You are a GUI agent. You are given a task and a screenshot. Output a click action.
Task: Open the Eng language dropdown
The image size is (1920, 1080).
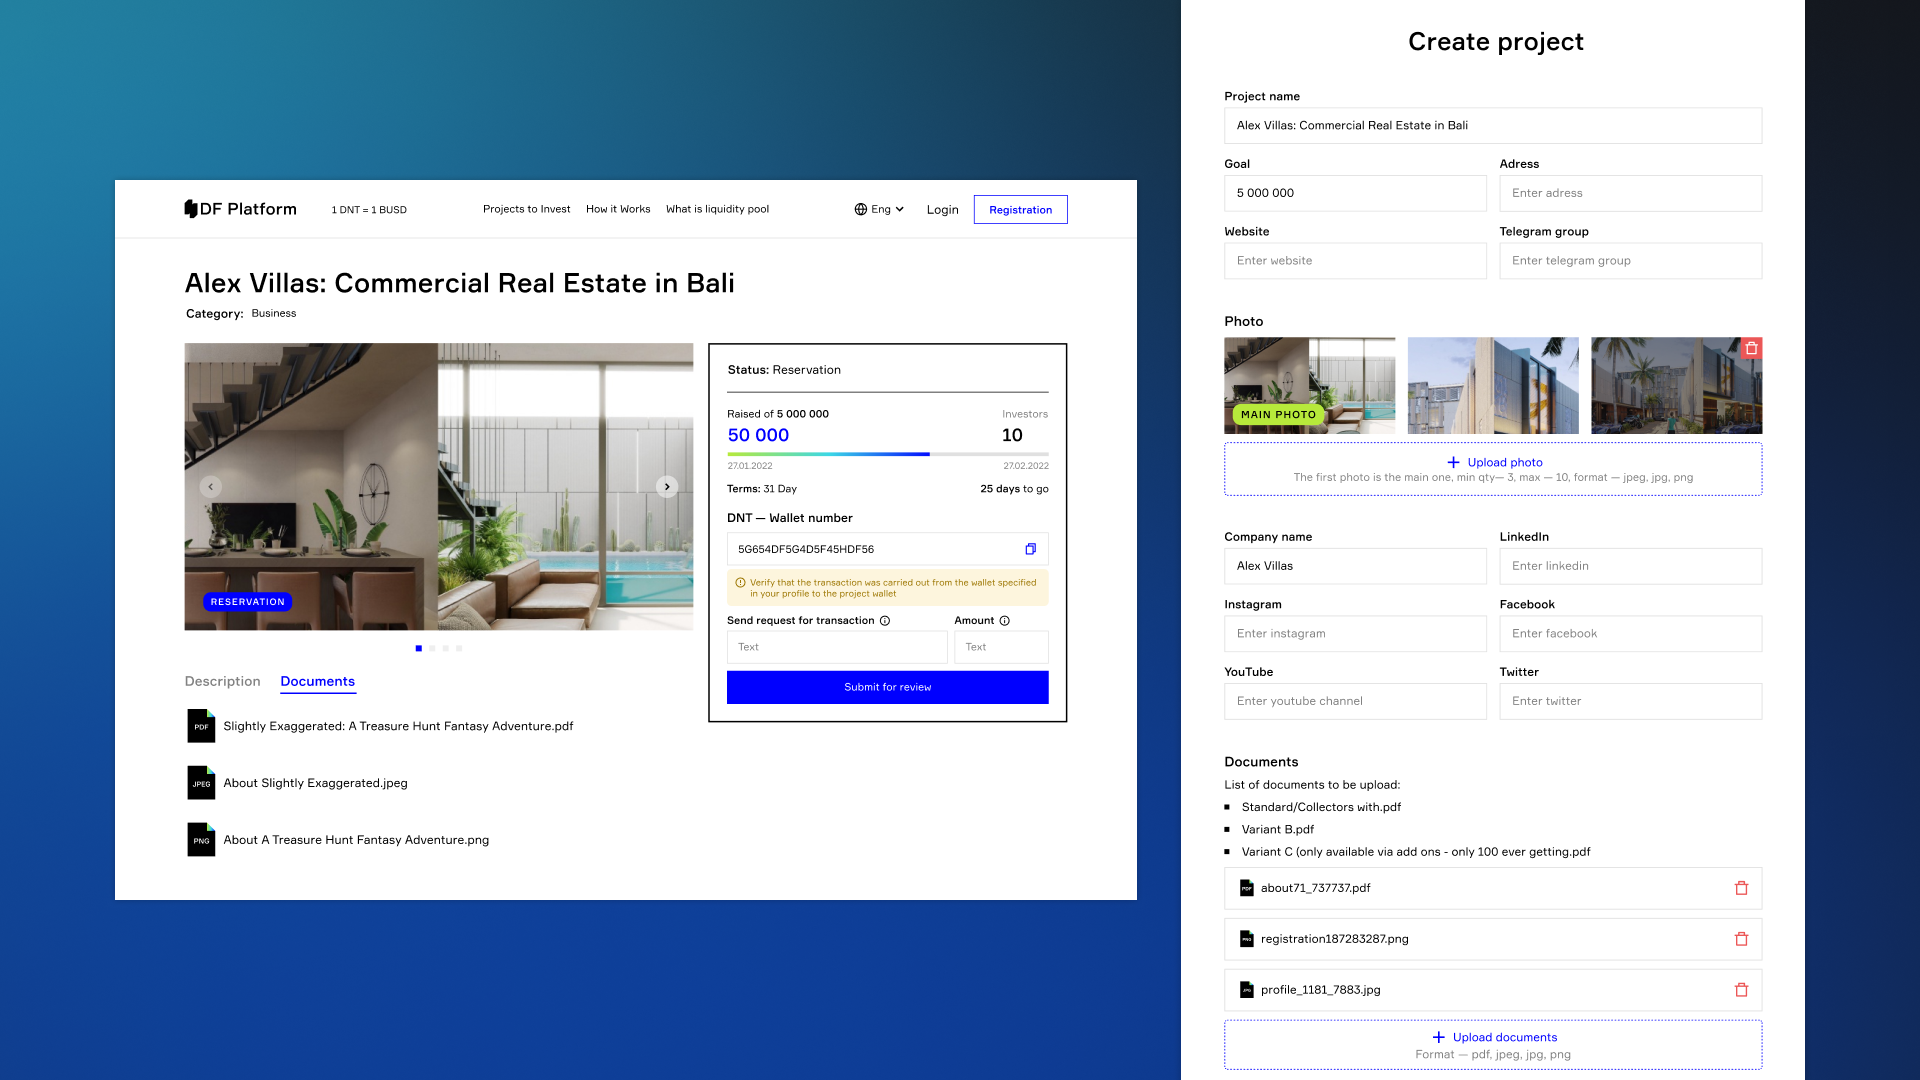pos(879,209)
